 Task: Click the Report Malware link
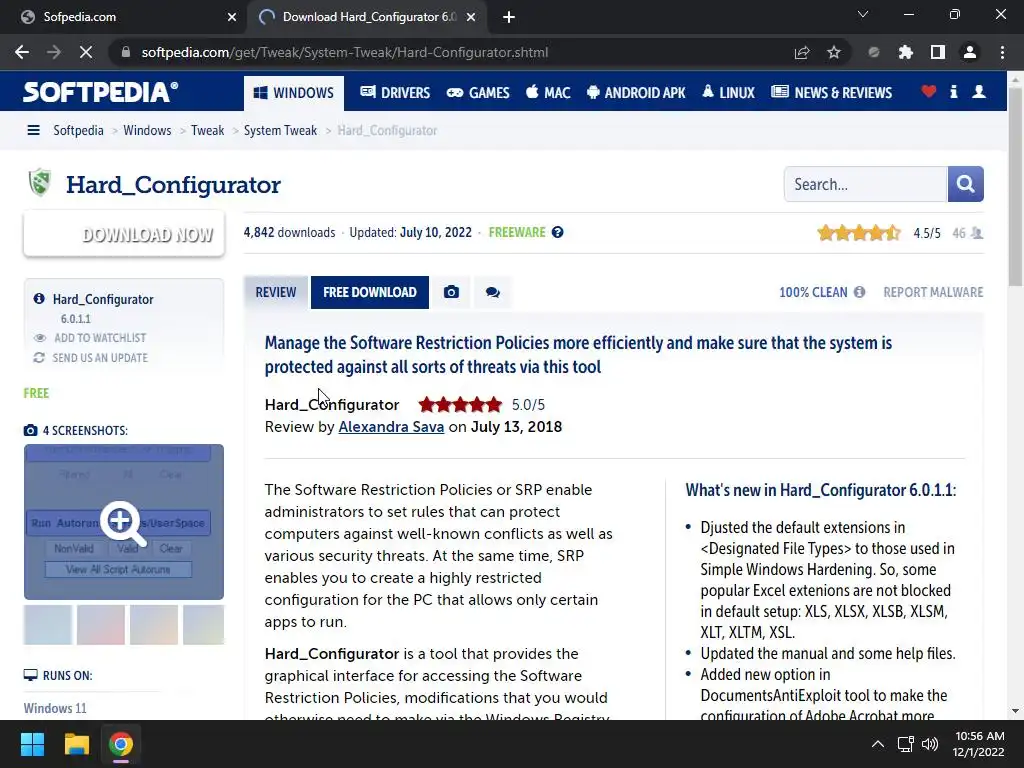pos(933,293)
